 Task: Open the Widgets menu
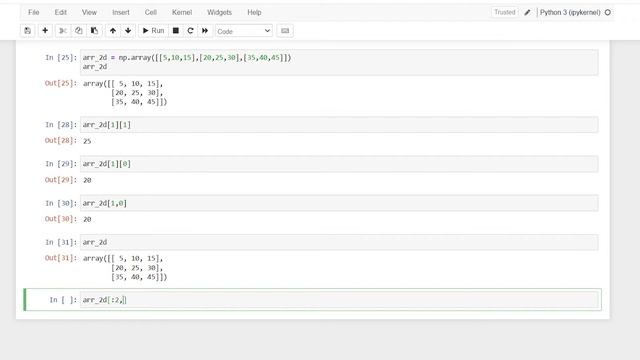[x=220, y=12]
